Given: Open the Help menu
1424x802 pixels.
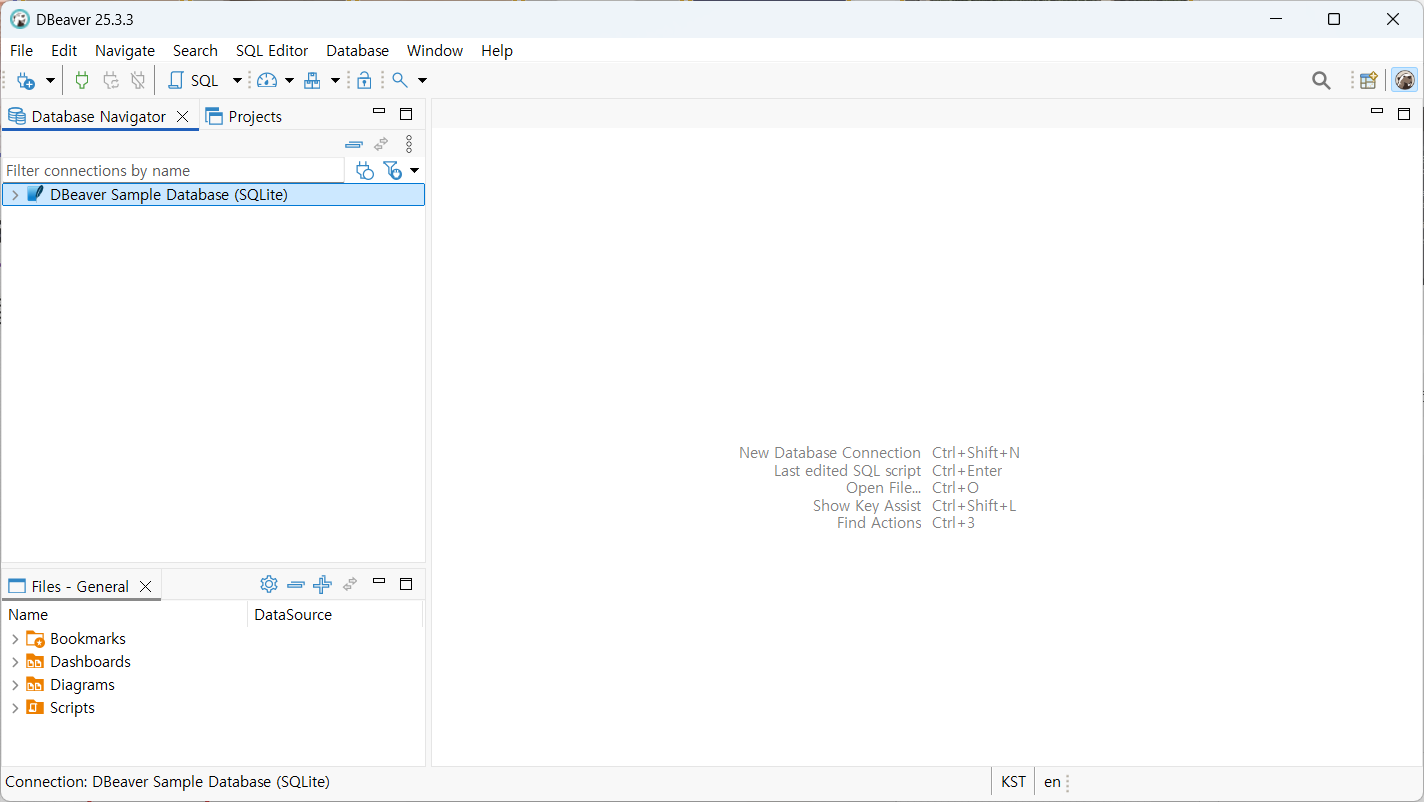Looking at the screenshot, I should click(497, 51).
